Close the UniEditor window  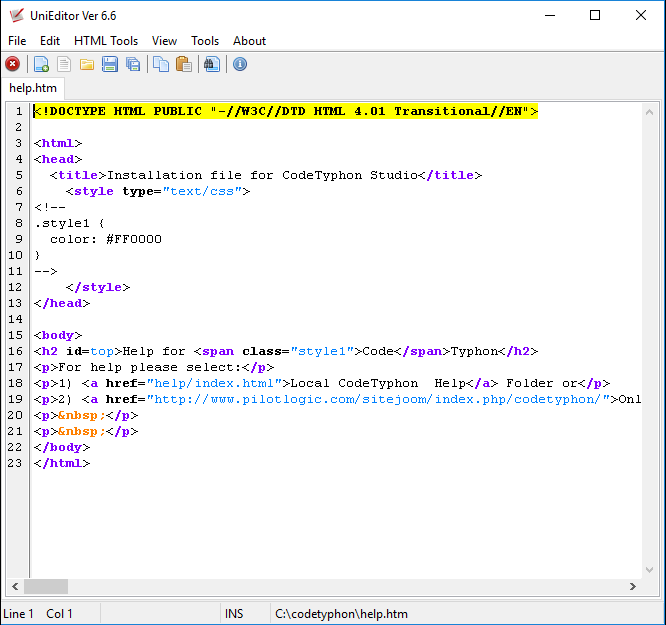(x=641, y=15)
